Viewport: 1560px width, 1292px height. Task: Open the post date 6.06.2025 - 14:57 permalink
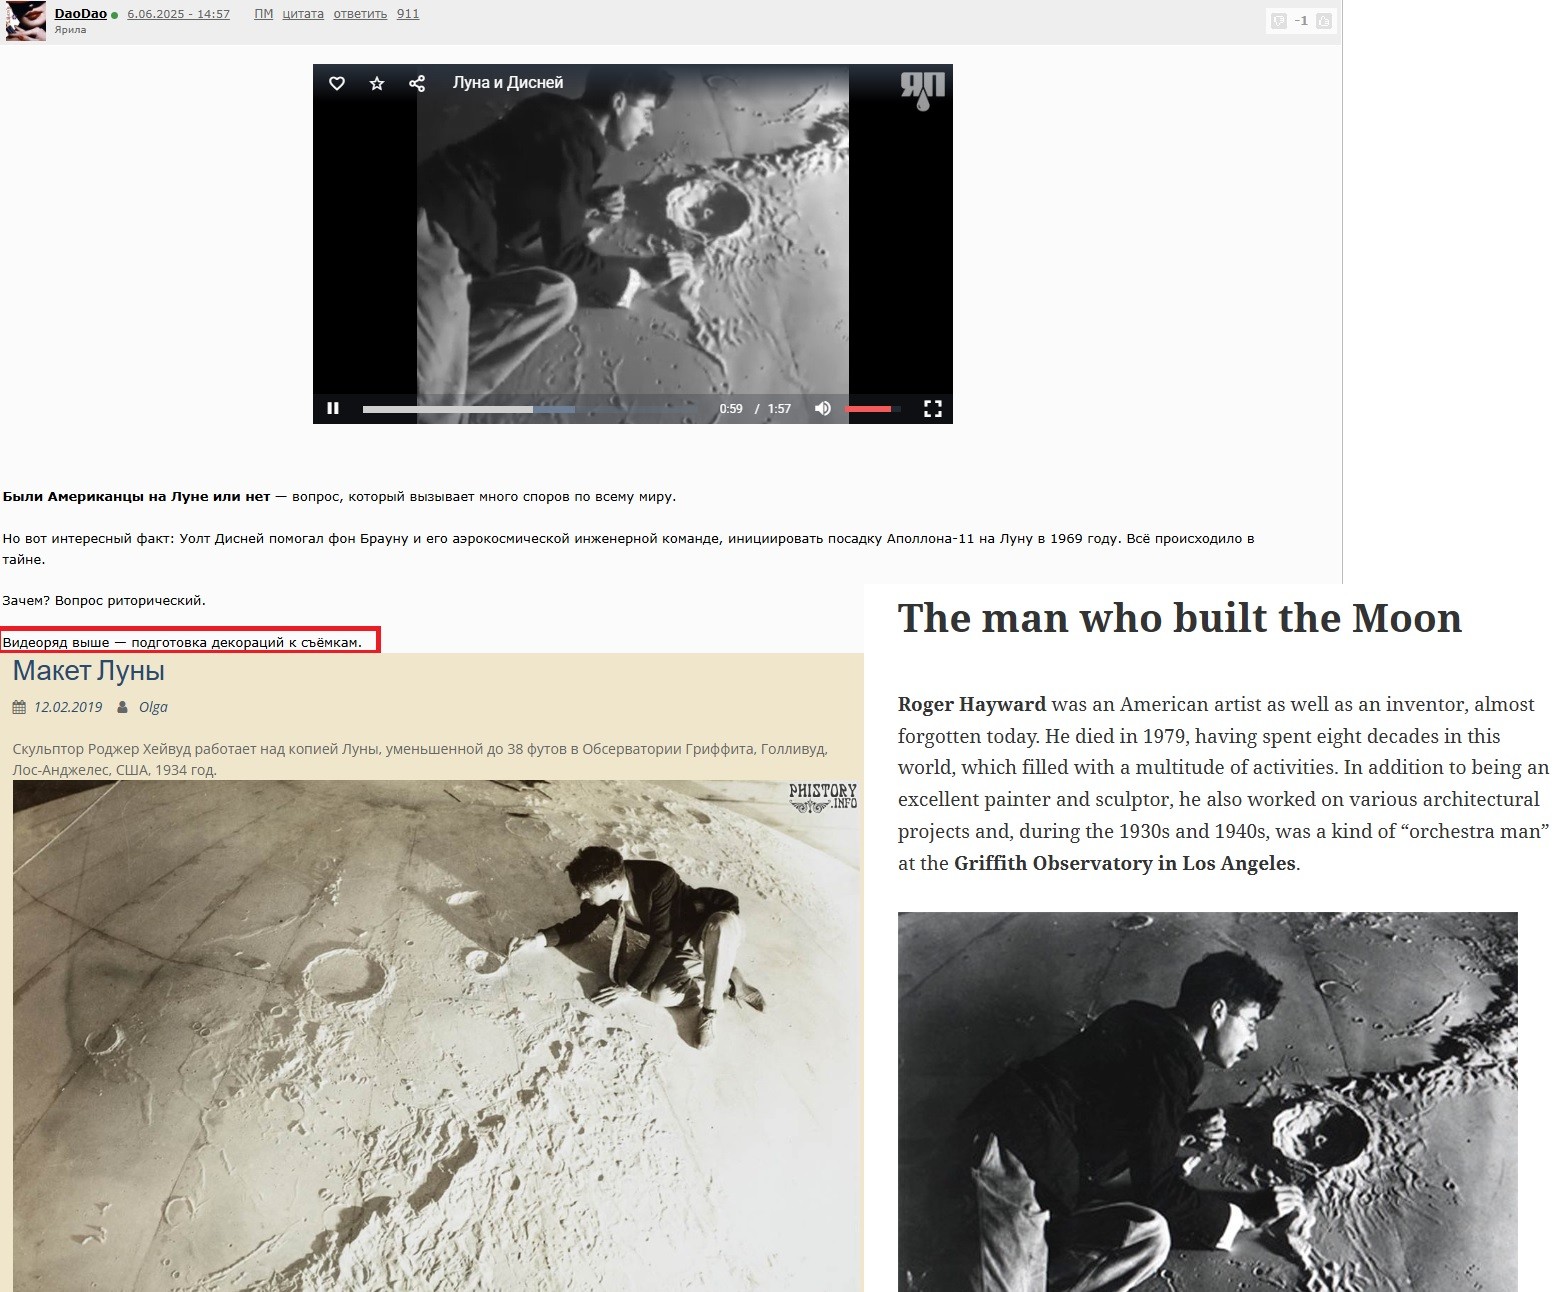point(178,14)
